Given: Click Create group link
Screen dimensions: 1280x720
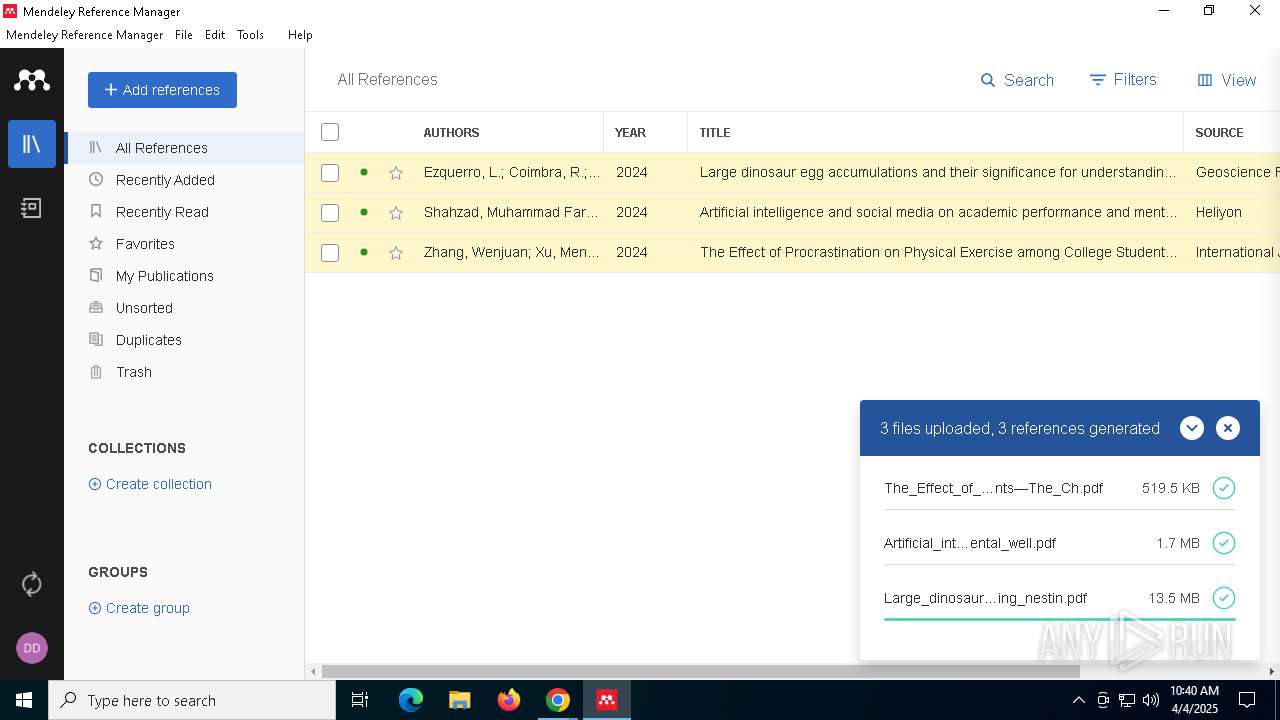Looking at the screenshot, I should pos(139,608).
